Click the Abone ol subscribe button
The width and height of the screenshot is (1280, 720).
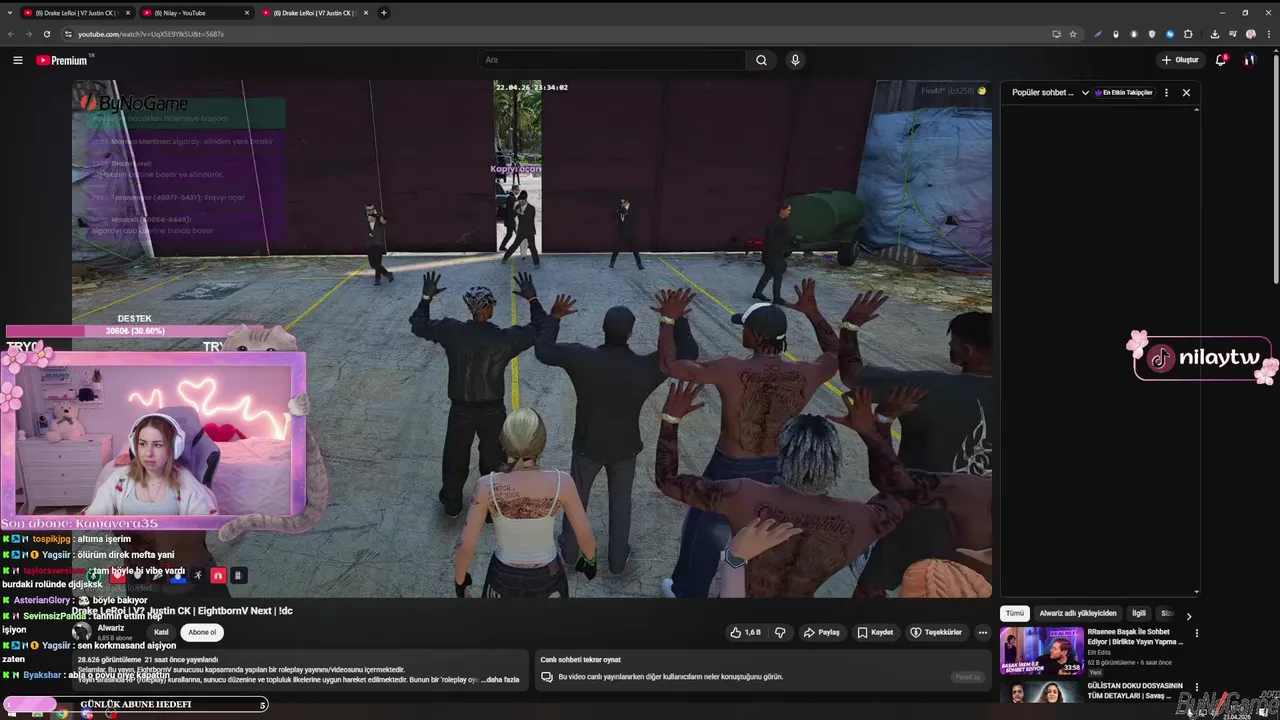[x=202, y=632]
